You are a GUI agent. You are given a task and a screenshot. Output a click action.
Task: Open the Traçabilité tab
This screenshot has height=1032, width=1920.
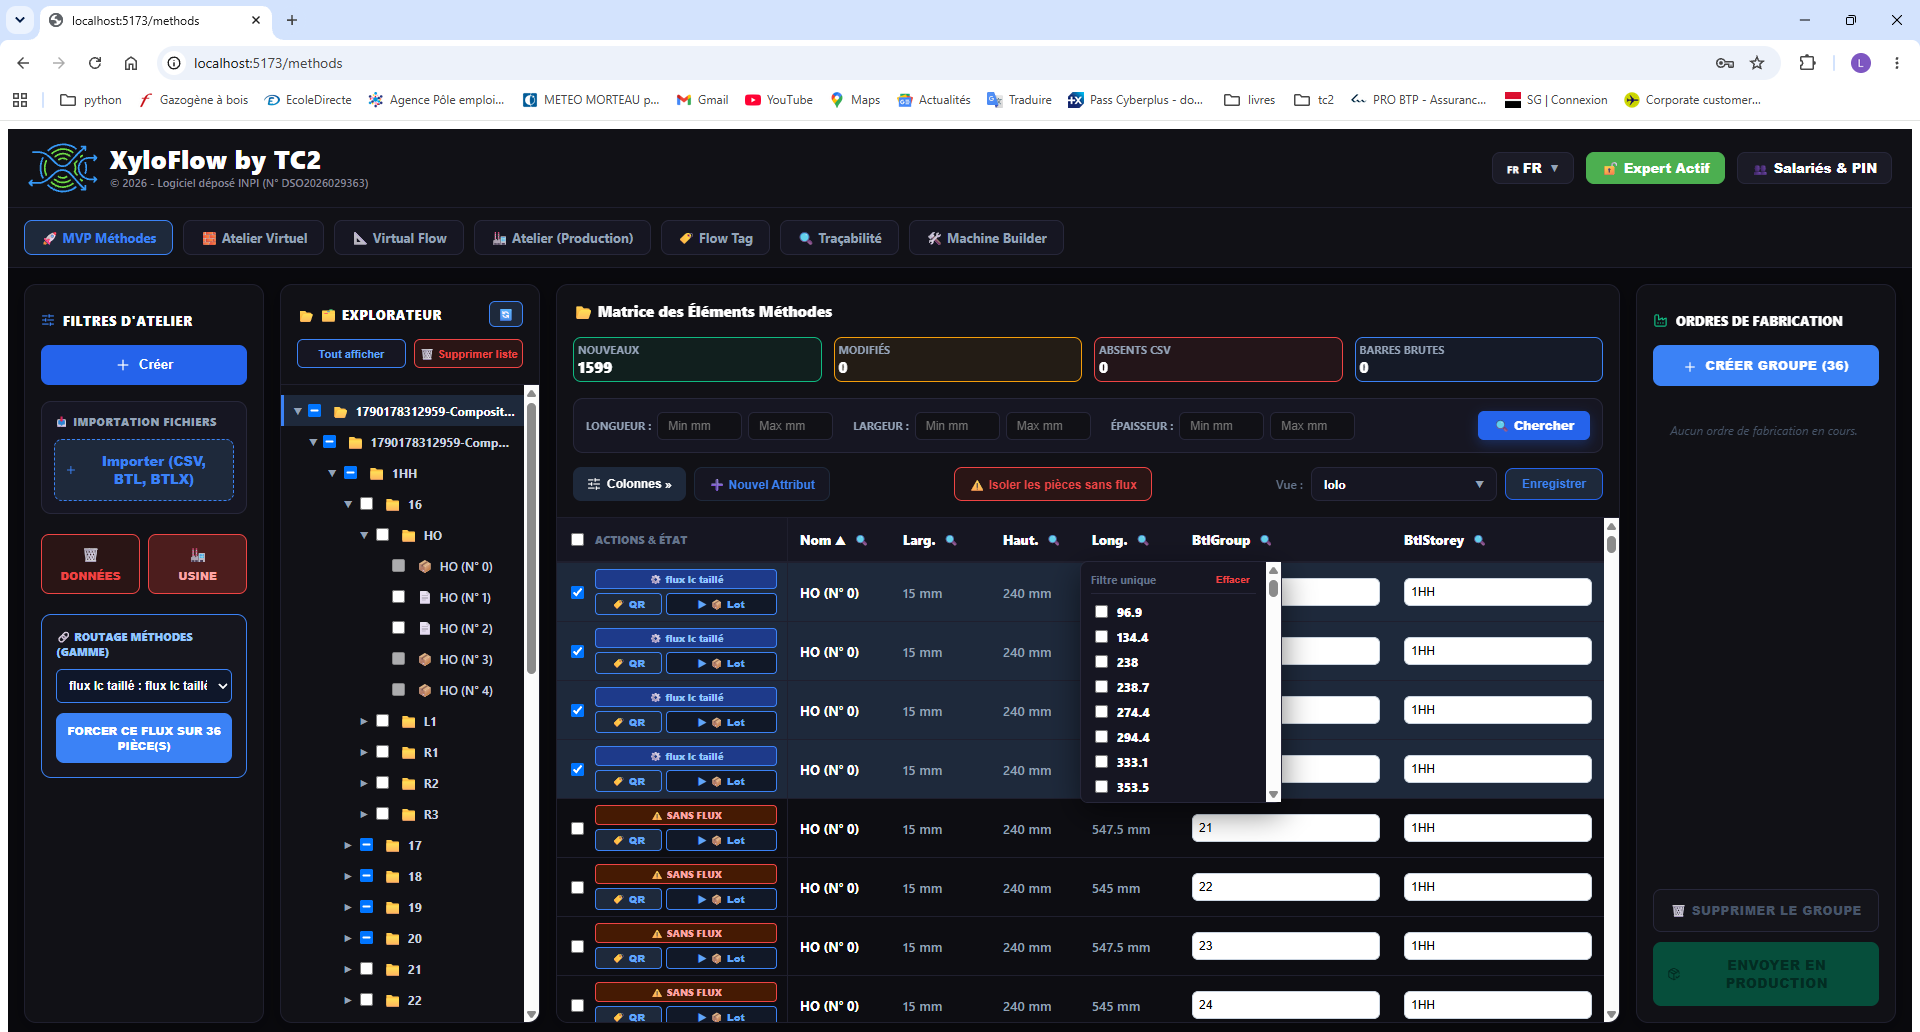click(839, 238)
